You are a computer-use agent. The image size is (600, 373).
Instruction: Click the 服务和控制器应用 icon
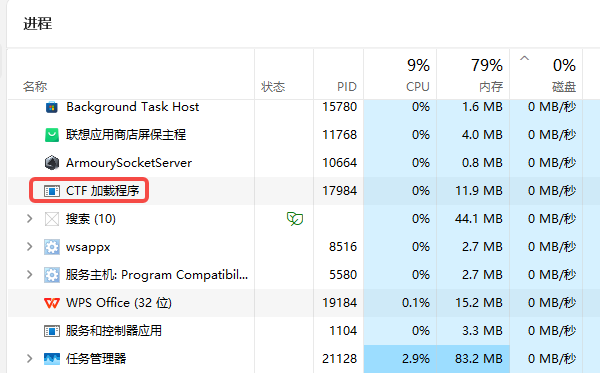pos(52,331)
